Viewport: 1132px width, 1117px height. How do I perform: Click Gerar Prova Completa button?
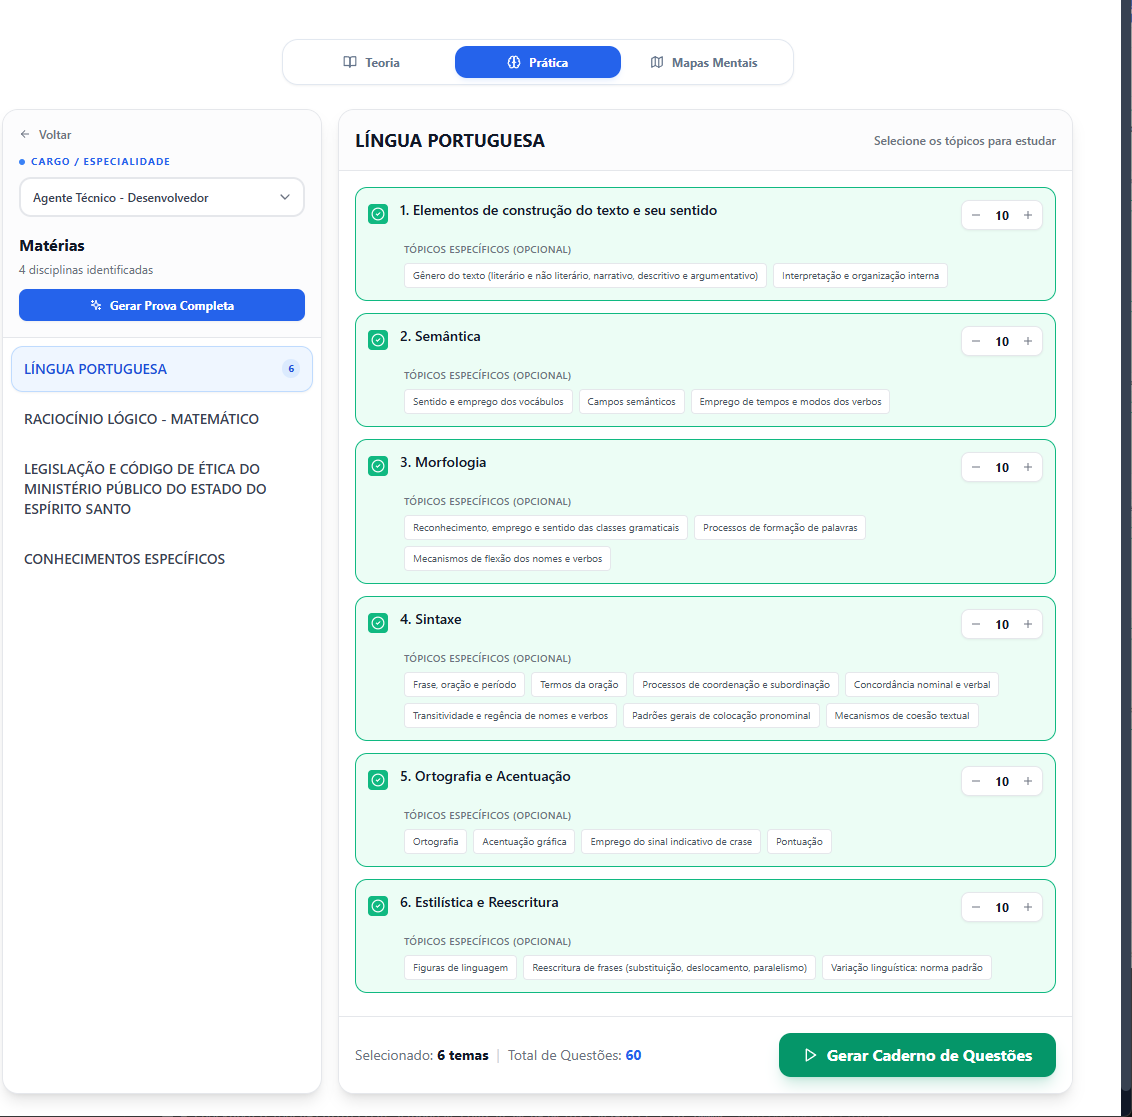tap(162, 305)
